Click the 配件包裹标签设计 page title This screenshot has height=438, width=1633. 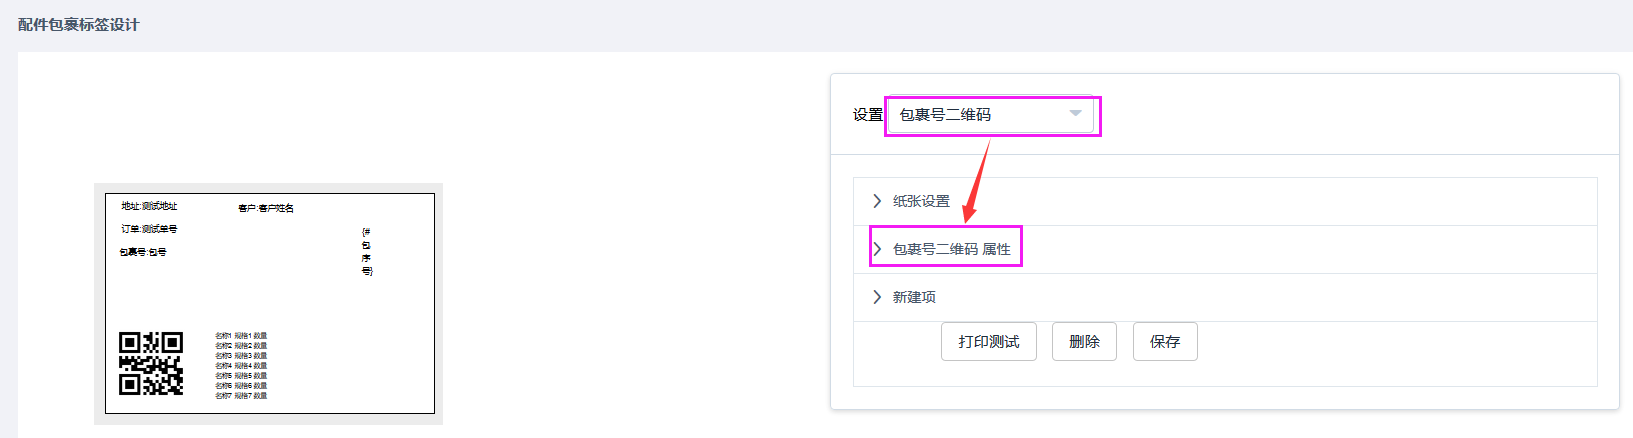[79, 24]
